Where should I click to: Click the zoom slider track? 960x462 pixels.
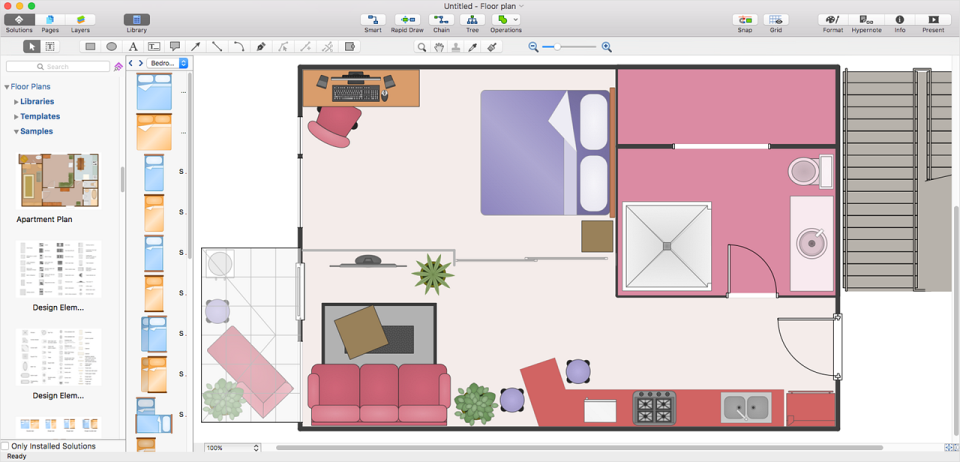click(x=569, y=47)
